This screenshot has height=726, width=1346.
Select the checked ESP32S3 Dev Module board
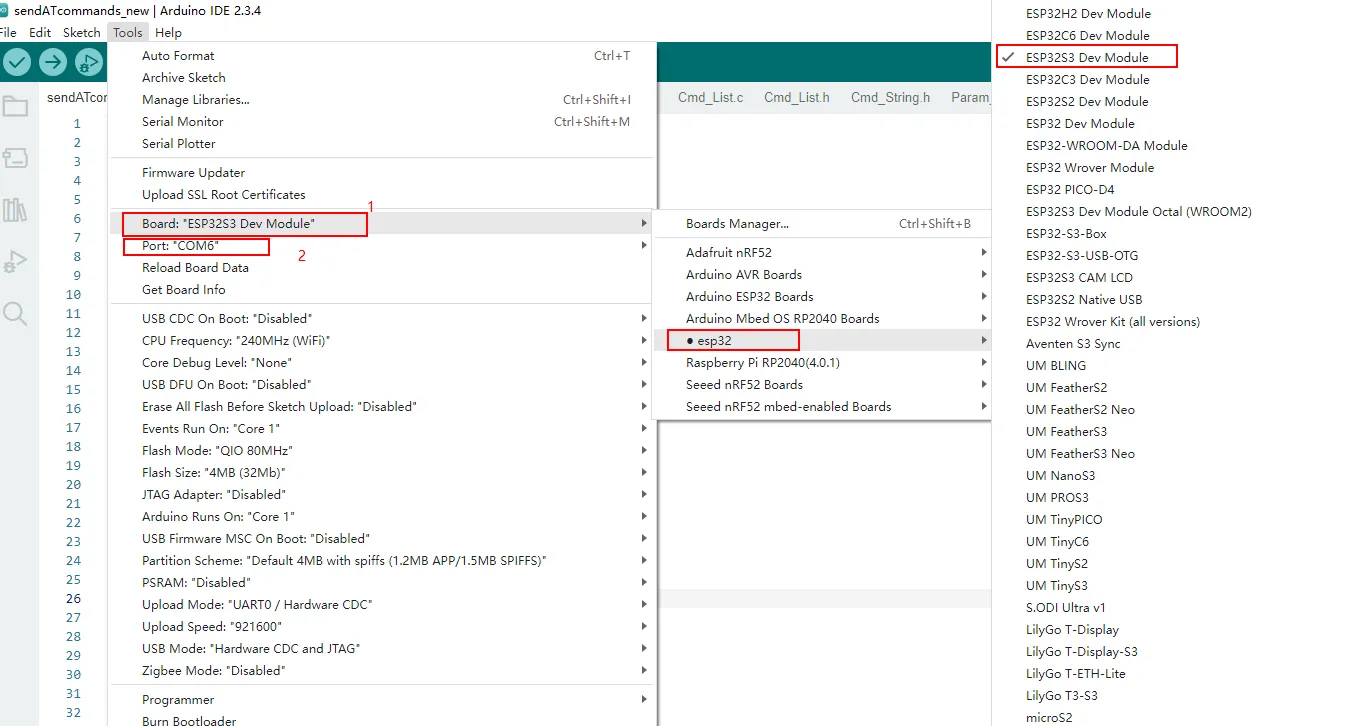coord(1087,57)
